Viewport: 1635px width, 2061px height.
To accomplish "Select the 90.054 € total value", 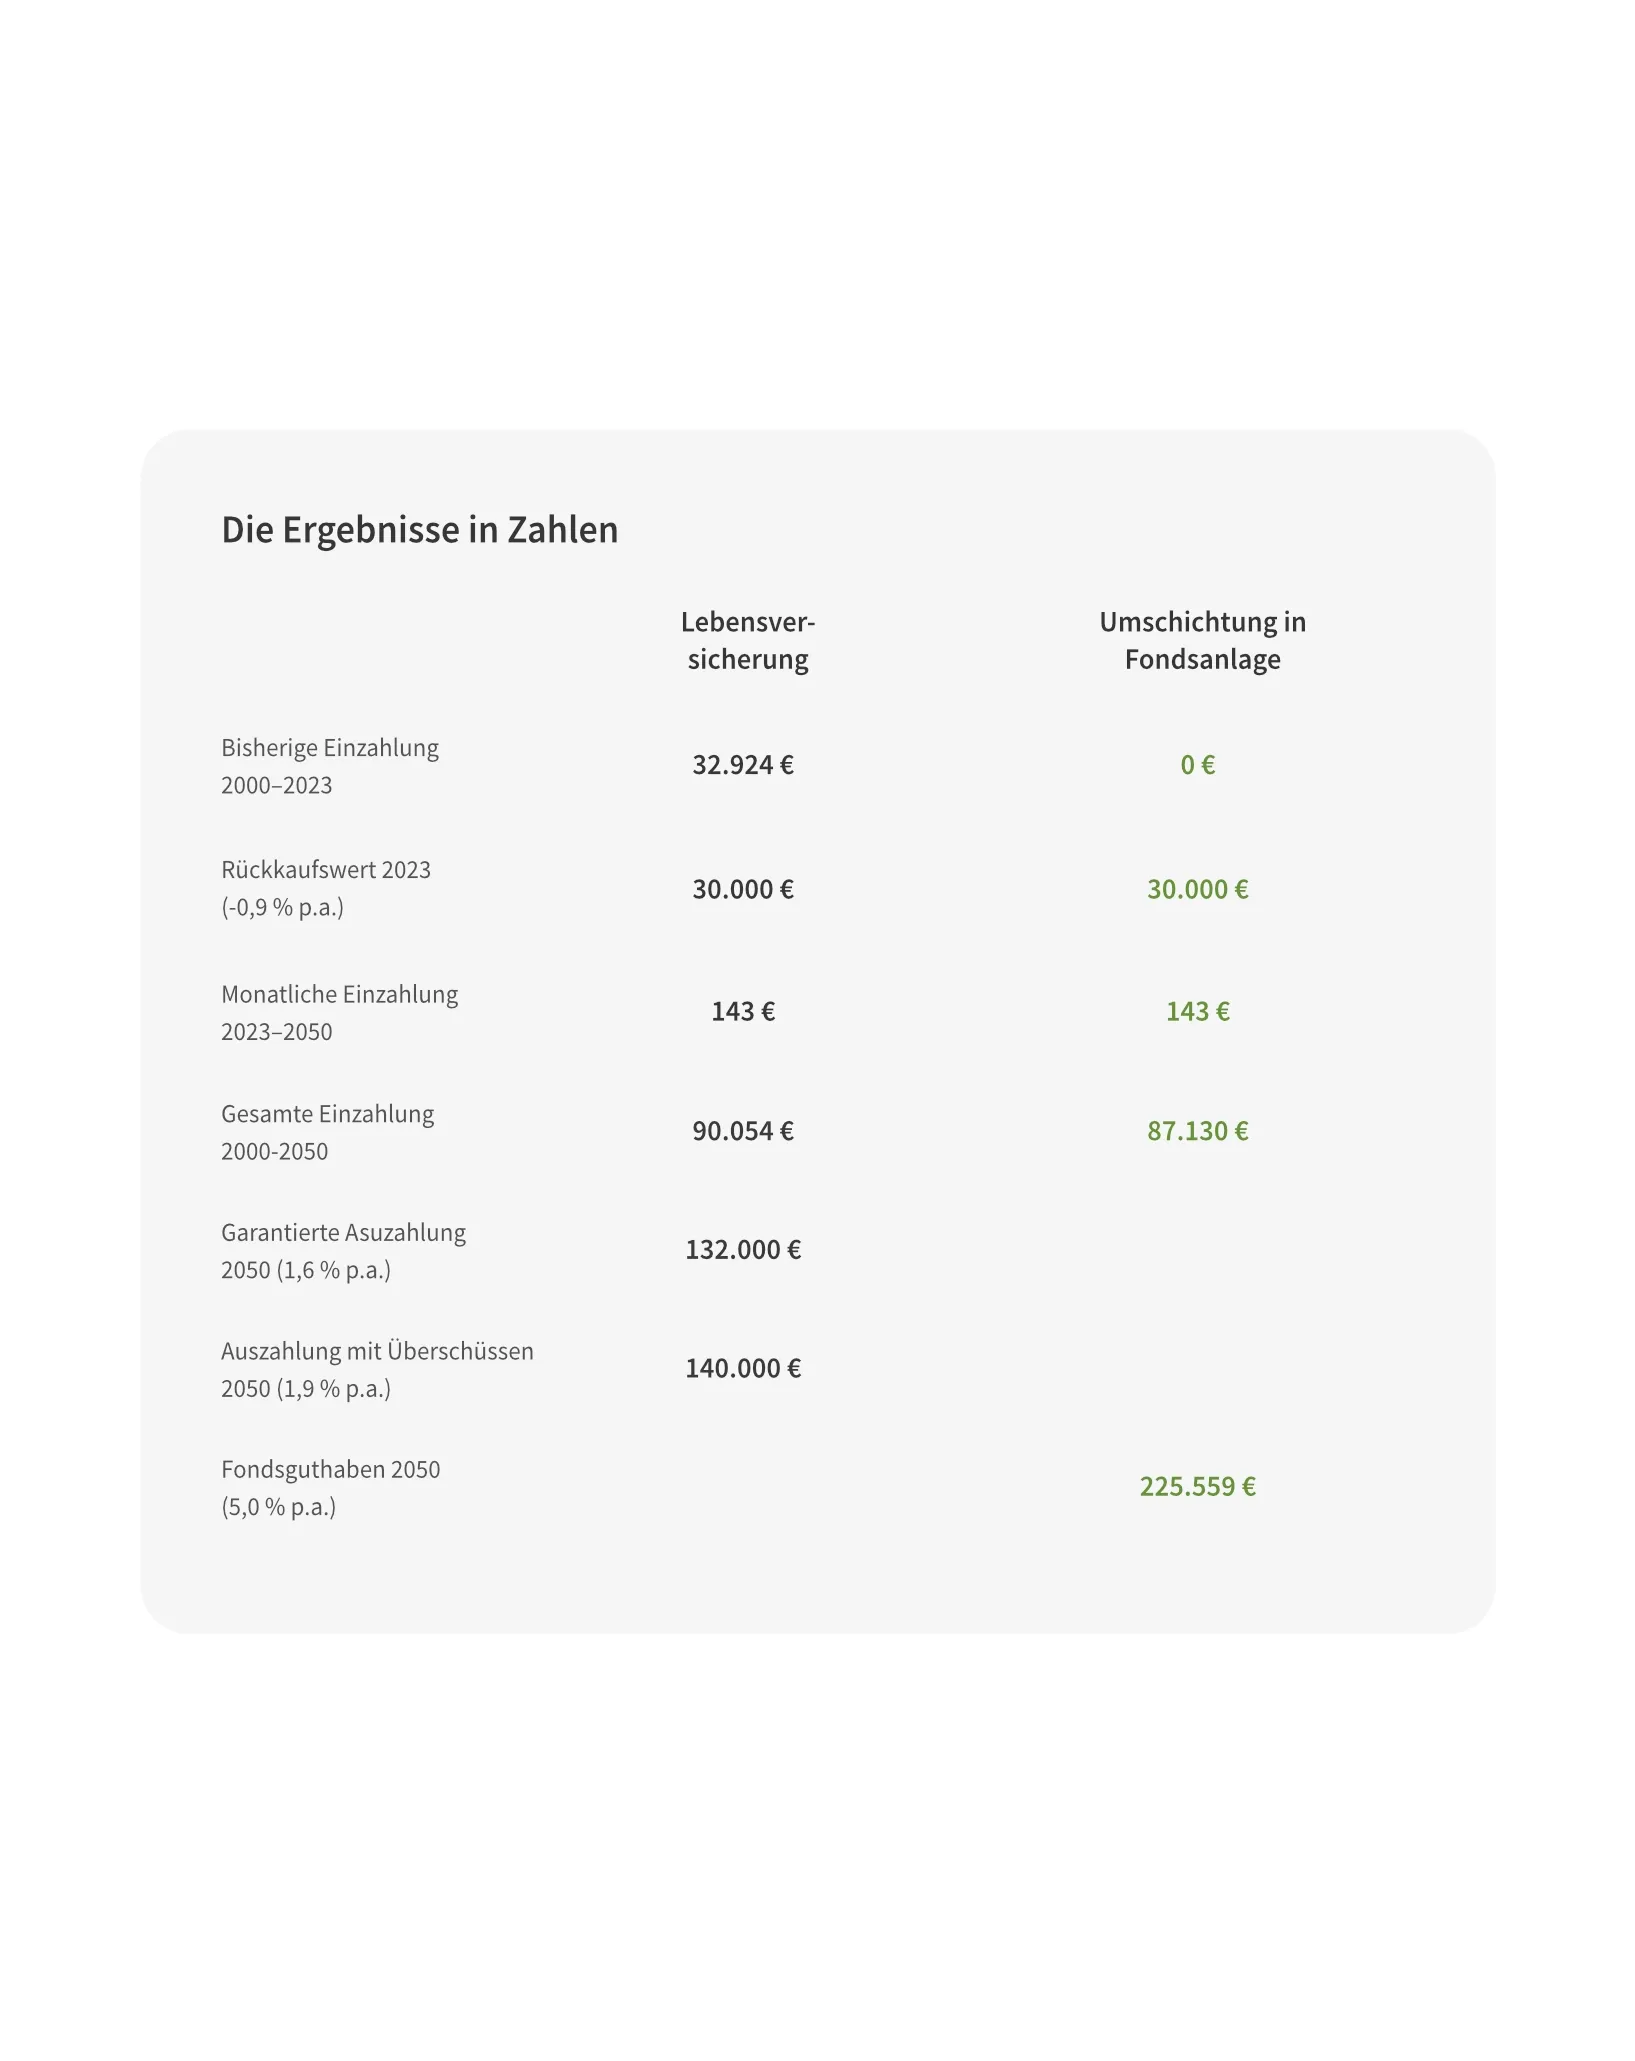I will [743, 1131].
